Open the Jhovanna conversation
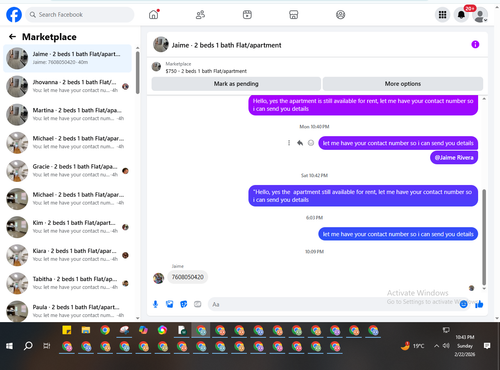 pyautogui.click(x=68, y=86)
